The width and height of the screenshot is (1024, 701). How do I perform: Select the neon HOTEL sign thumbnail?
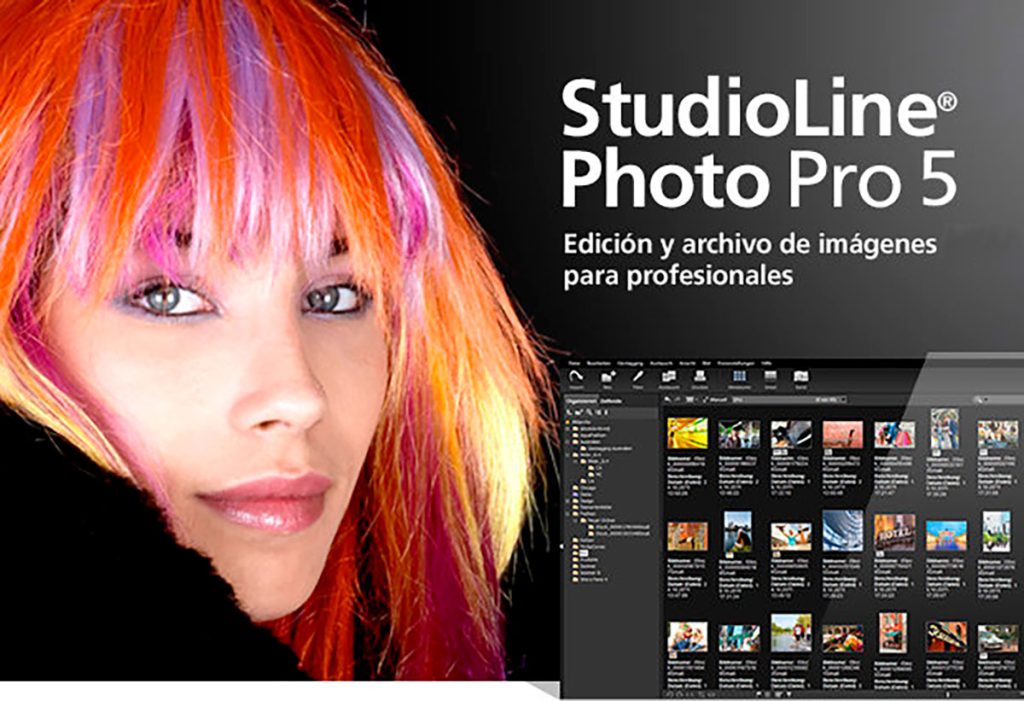pyautogui.click(x=894, y=532)
